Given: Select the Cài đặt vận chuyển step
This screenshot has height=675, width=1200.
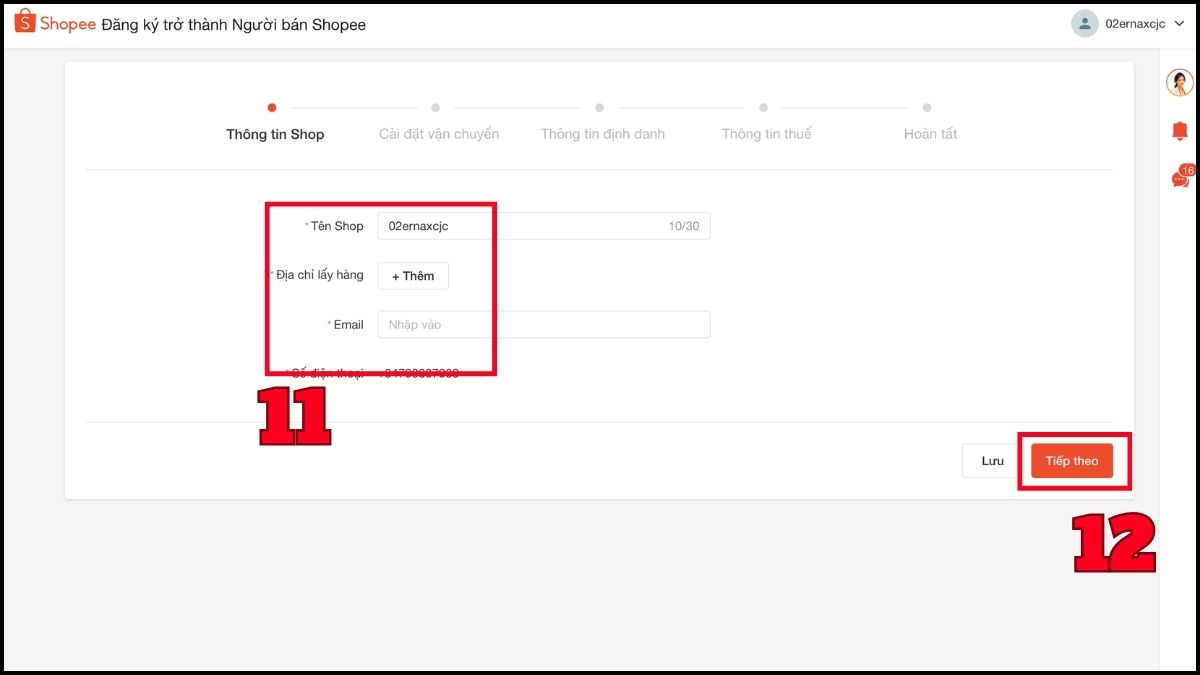Looking at the screenshot, I should pos(439,134).
